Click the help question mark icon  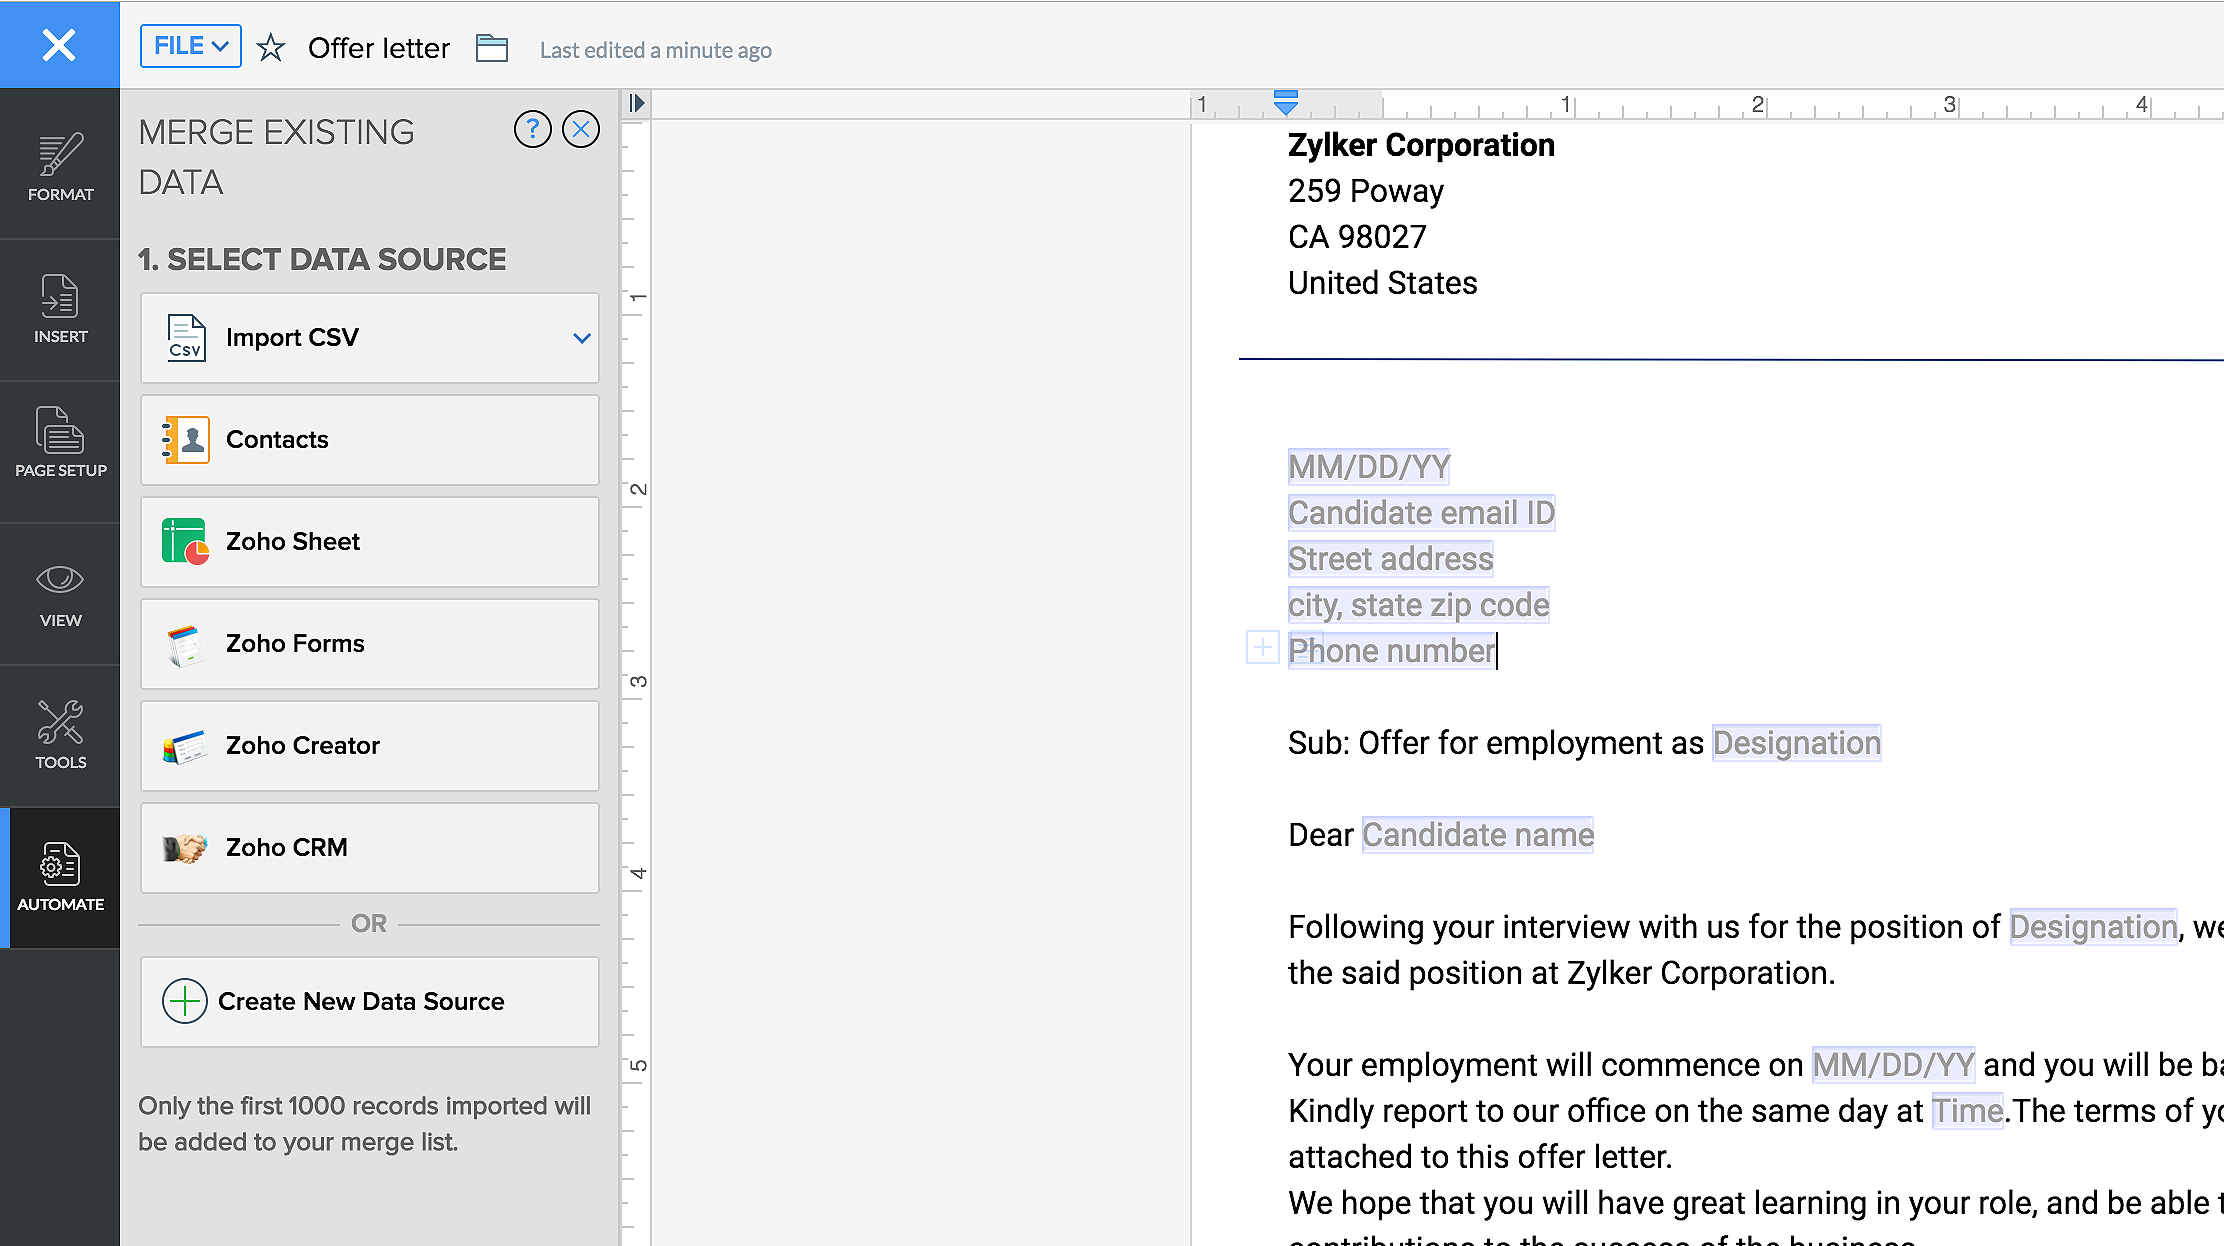[533, 130]
